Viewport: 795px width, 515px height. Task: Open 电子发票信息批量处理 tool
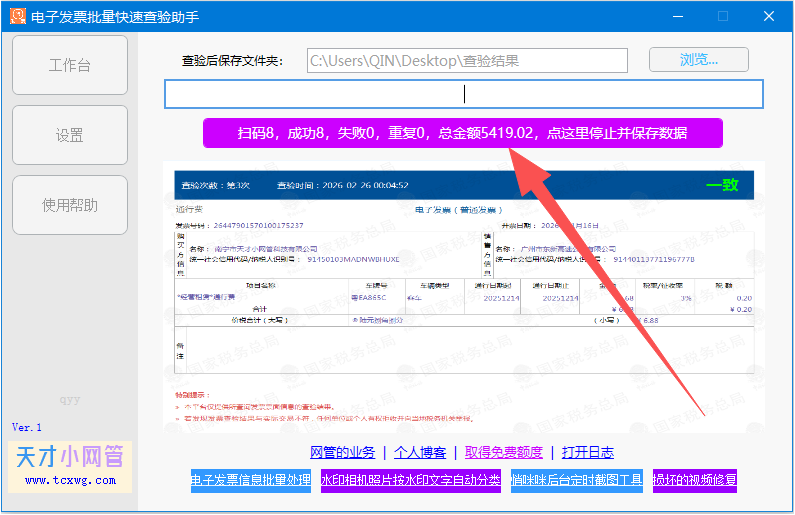[x=251, y=480]
